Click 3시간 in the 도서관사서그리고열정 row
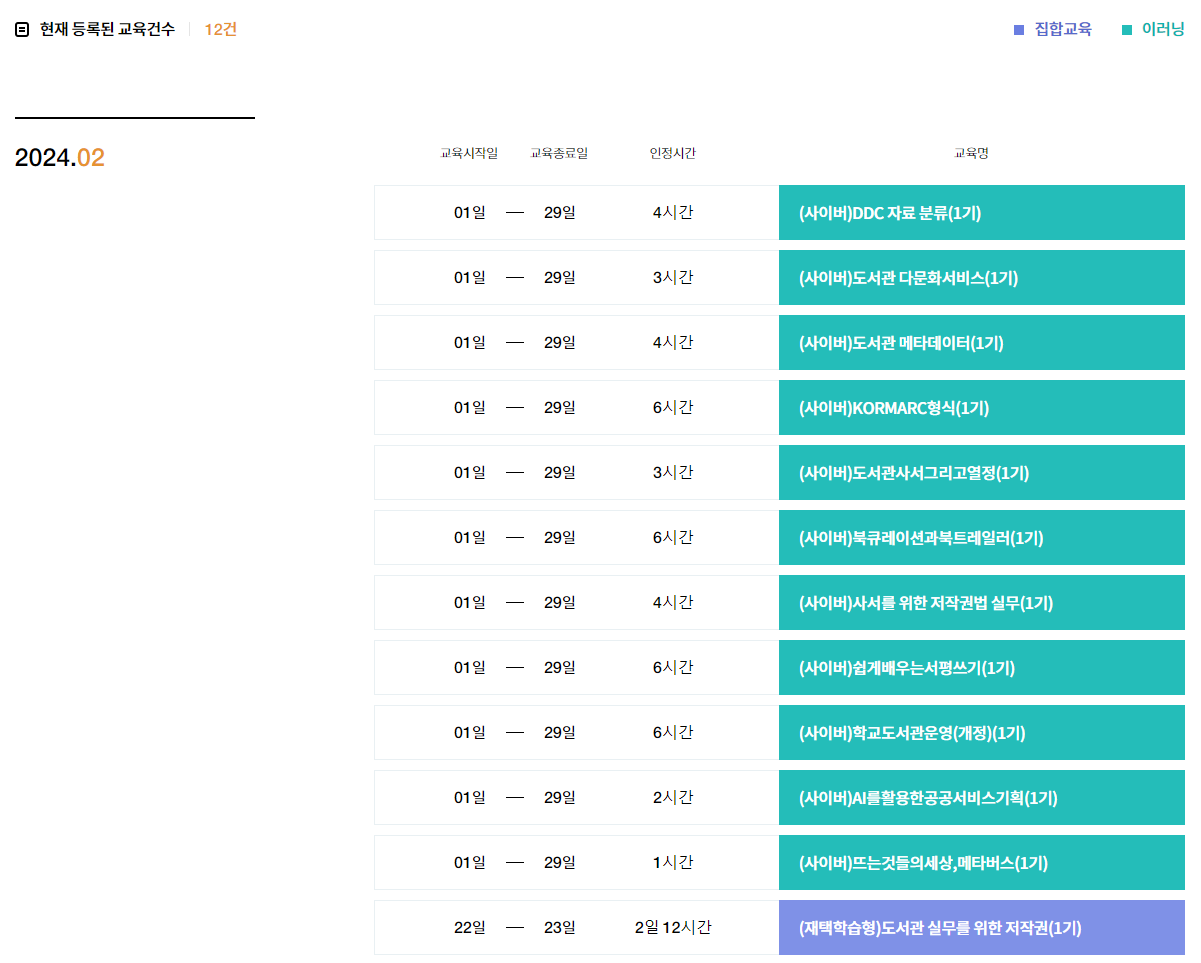Image resolution: width=1201 pixels, height=963 pixels. point(673,473)
